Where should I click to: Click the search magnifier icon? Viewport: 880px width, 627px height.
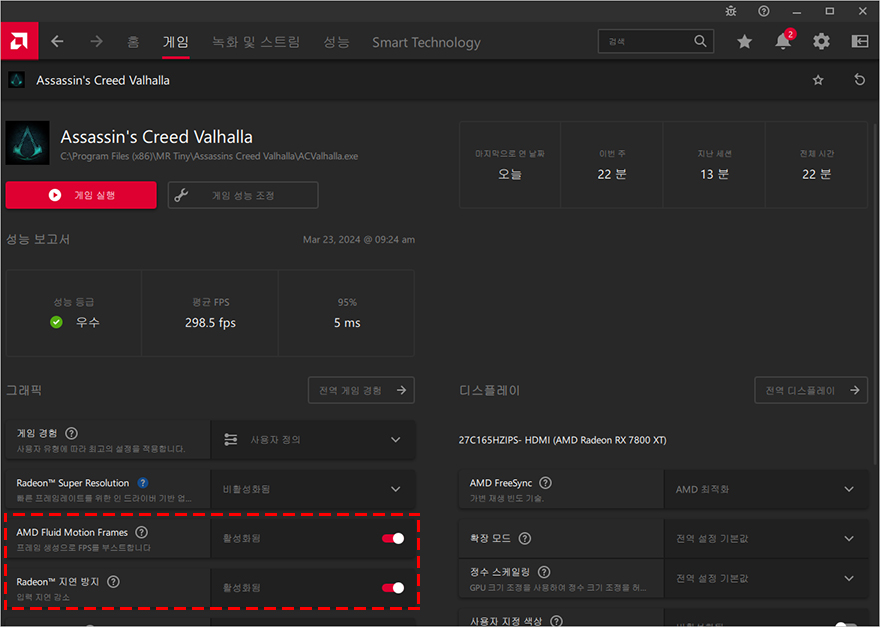coord(700,41)
